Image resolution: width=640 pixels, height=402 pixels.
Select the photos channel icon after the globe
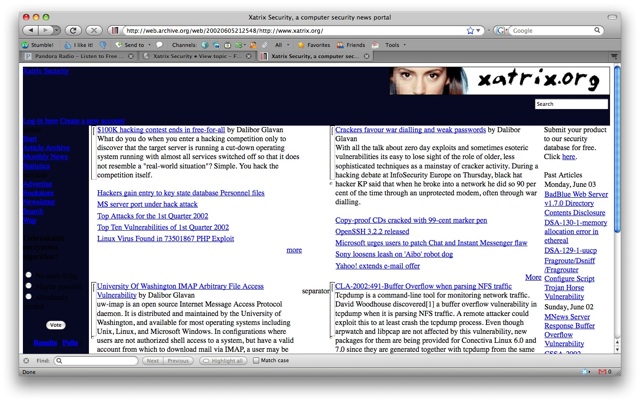click(x=216, y=45)
